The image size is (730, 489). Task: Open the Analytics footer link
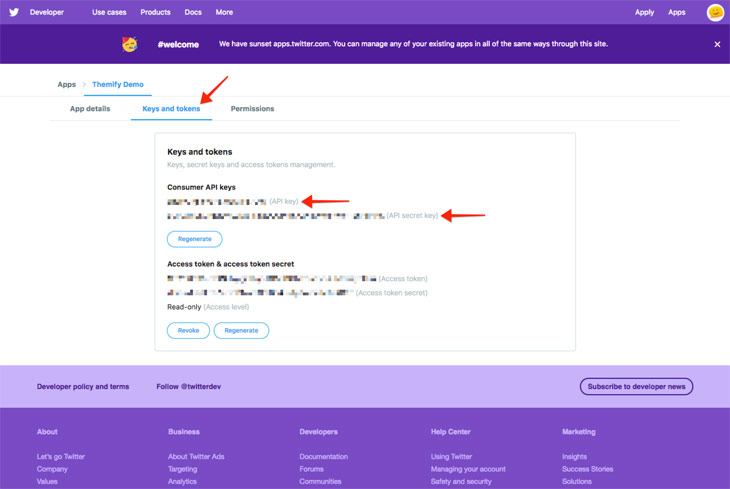point(182,482)
